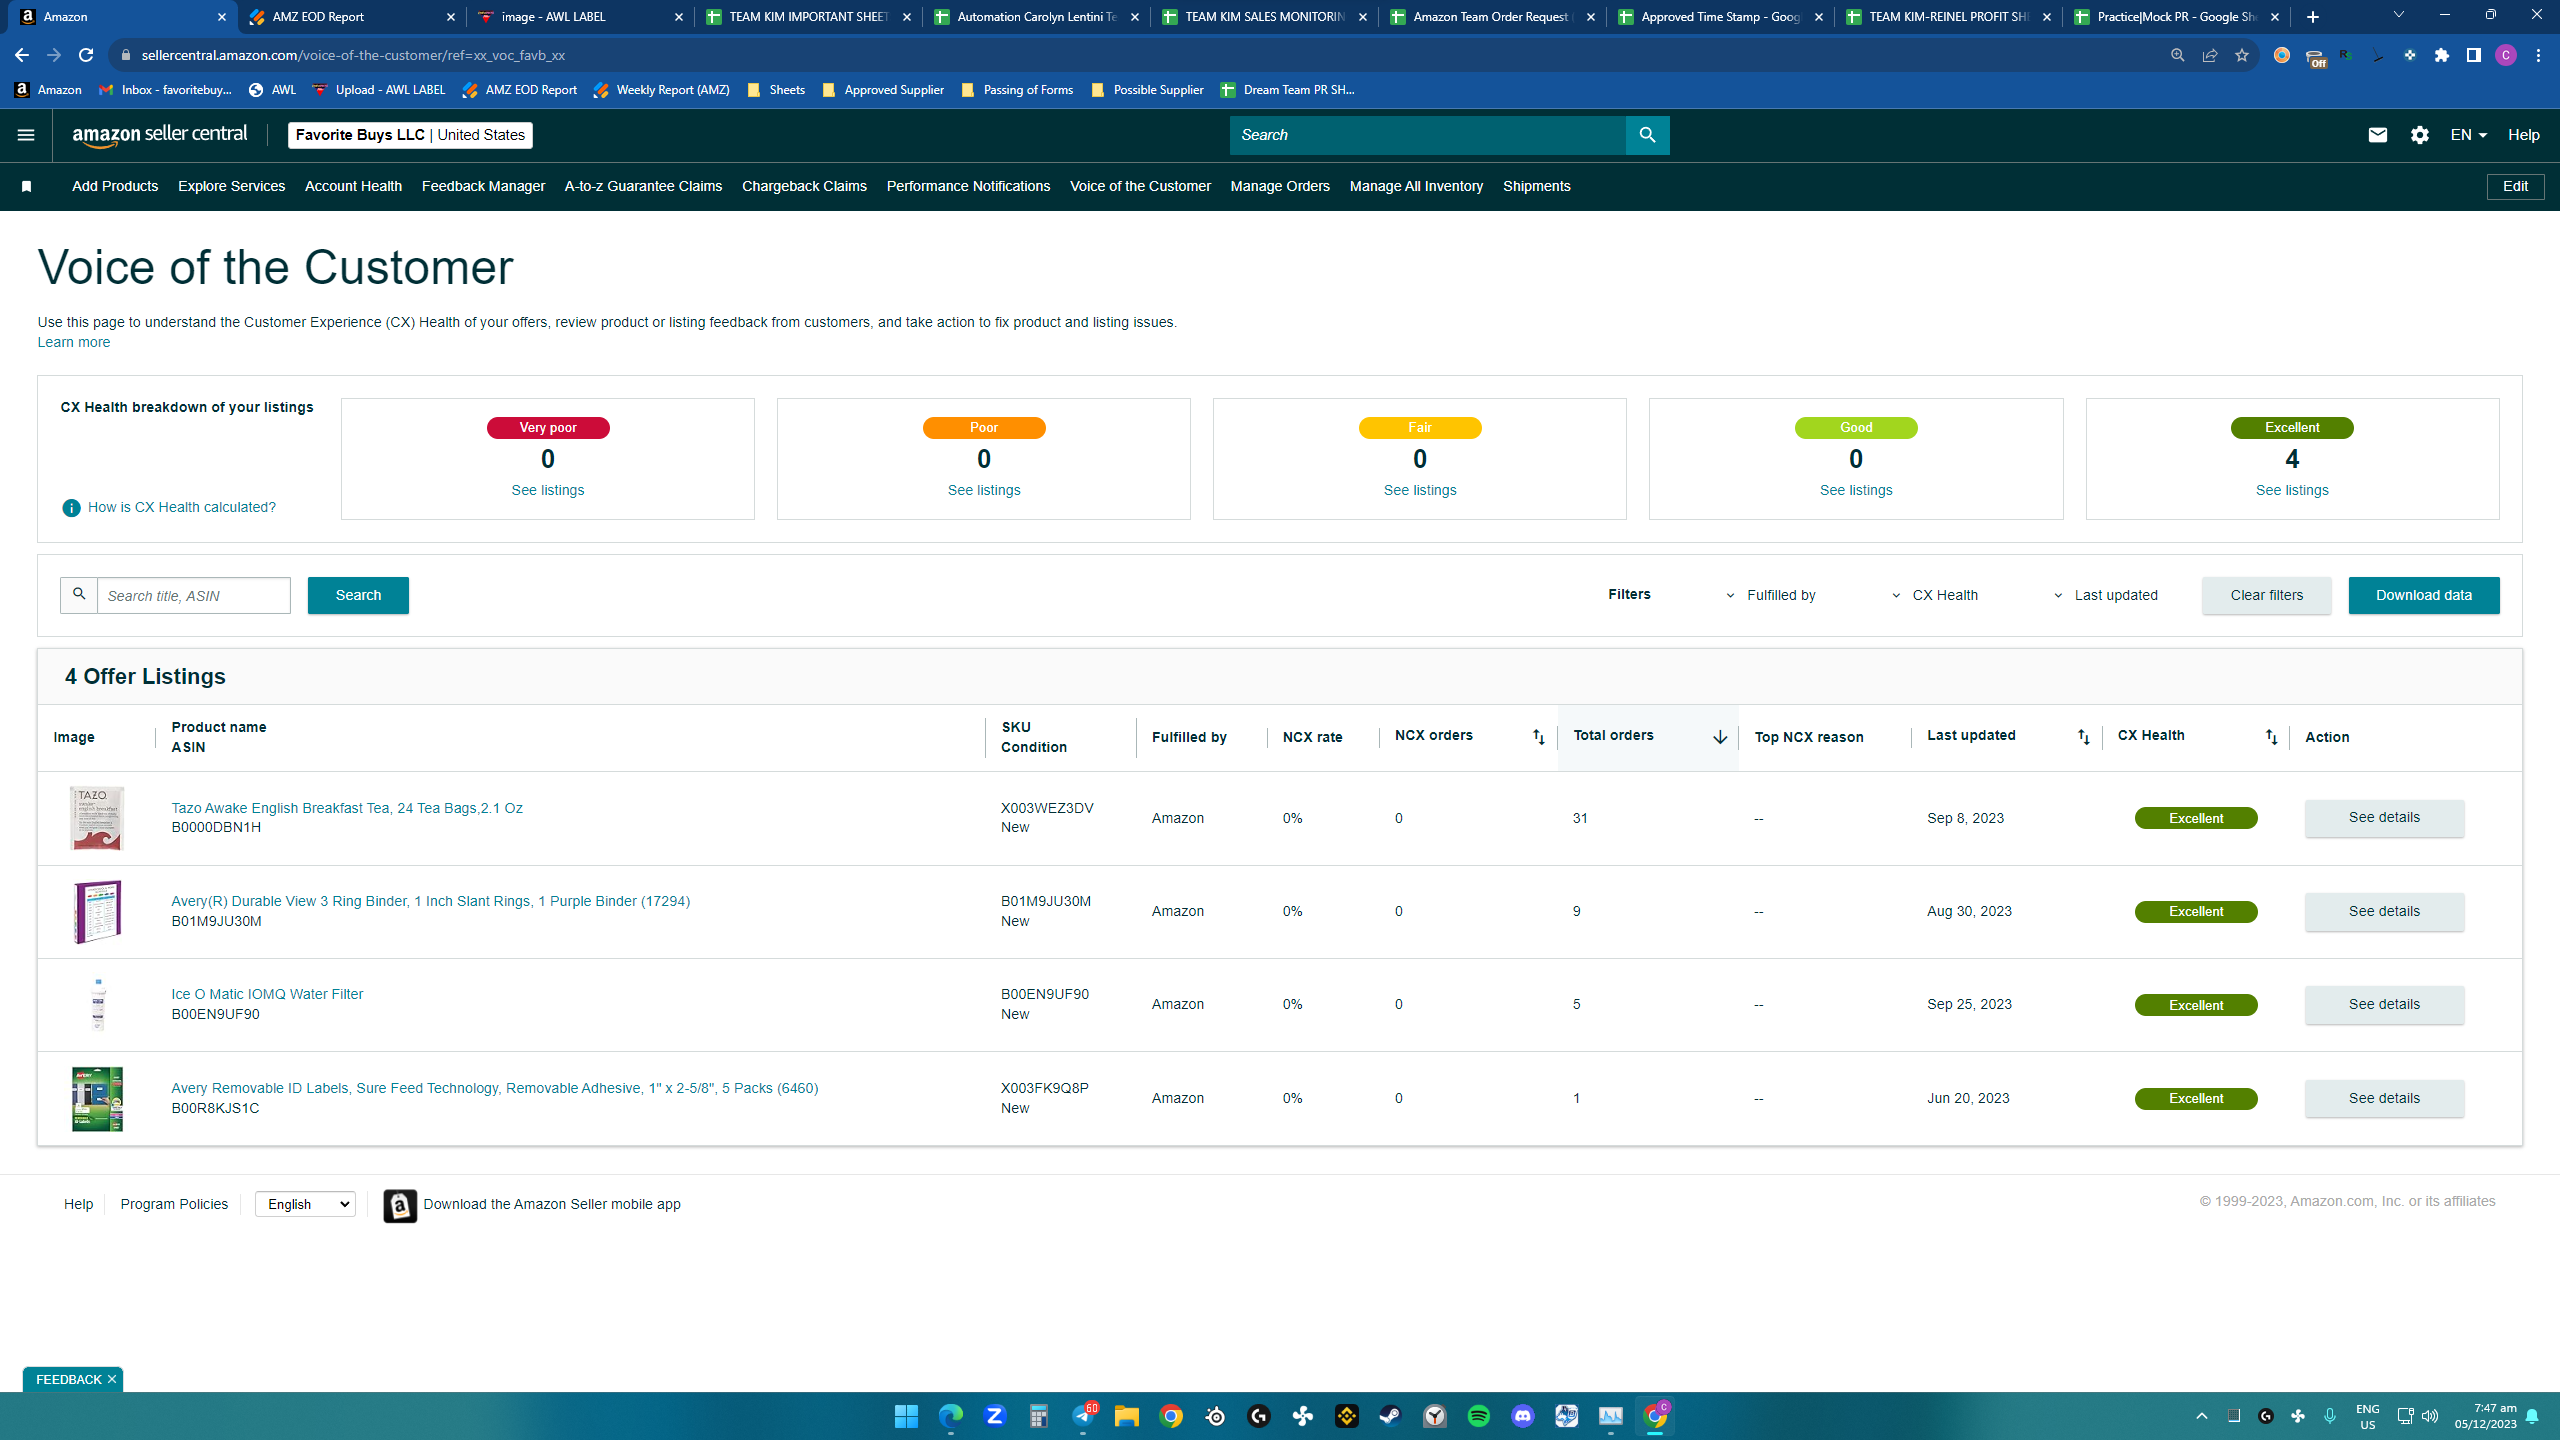The image size is (2560, 1440).
Task: Sort by CX Health column arrows
Action: (x=2271, y=737)
